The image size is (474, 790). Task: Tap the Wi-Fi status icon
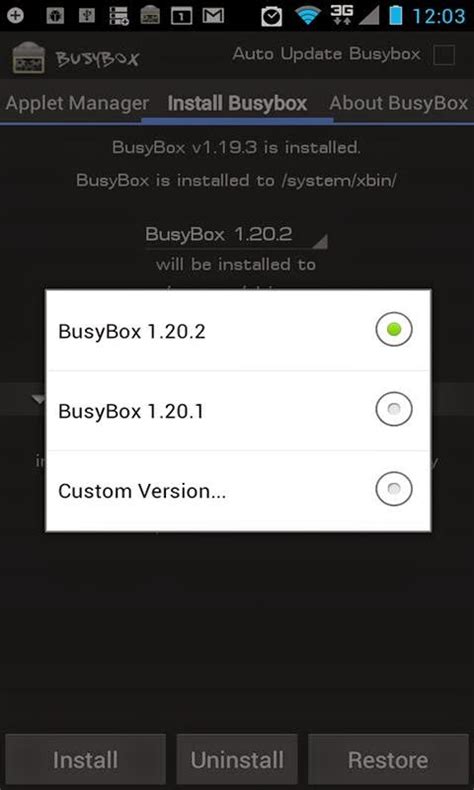pyautogui.click(x=308, y=16)
